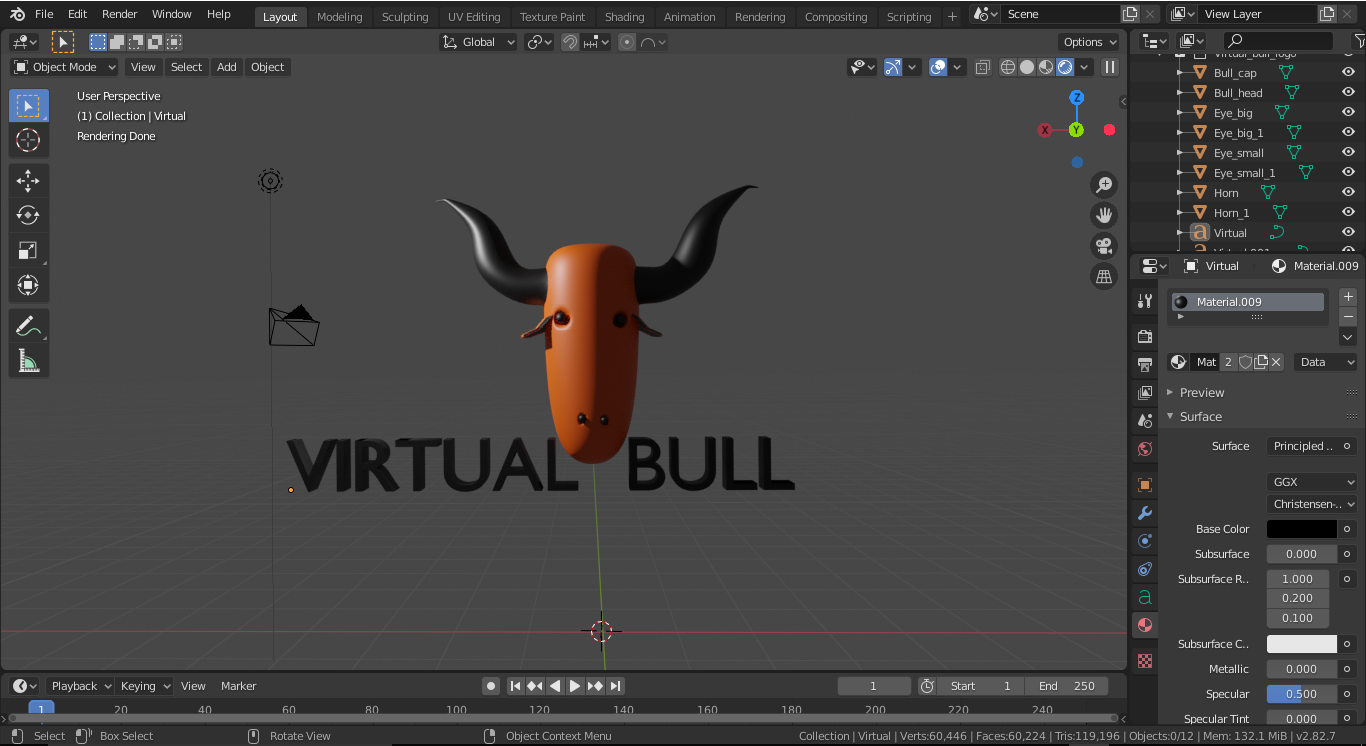Switch to the Animation workspace tab
The width and height of the screenshot is (1366, 746).
690,17
